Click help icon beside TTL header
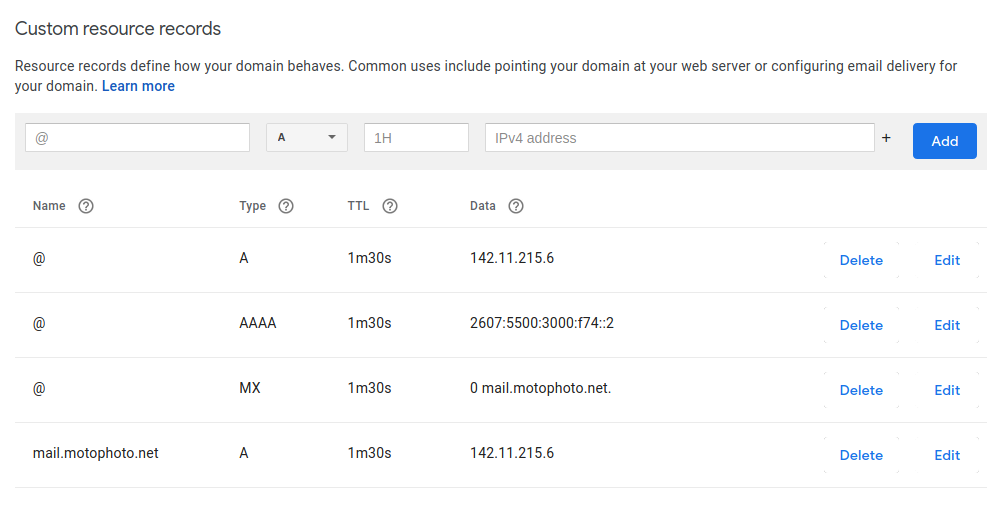Viewport: 1007px width, 506px height. [x=390, y=206]
